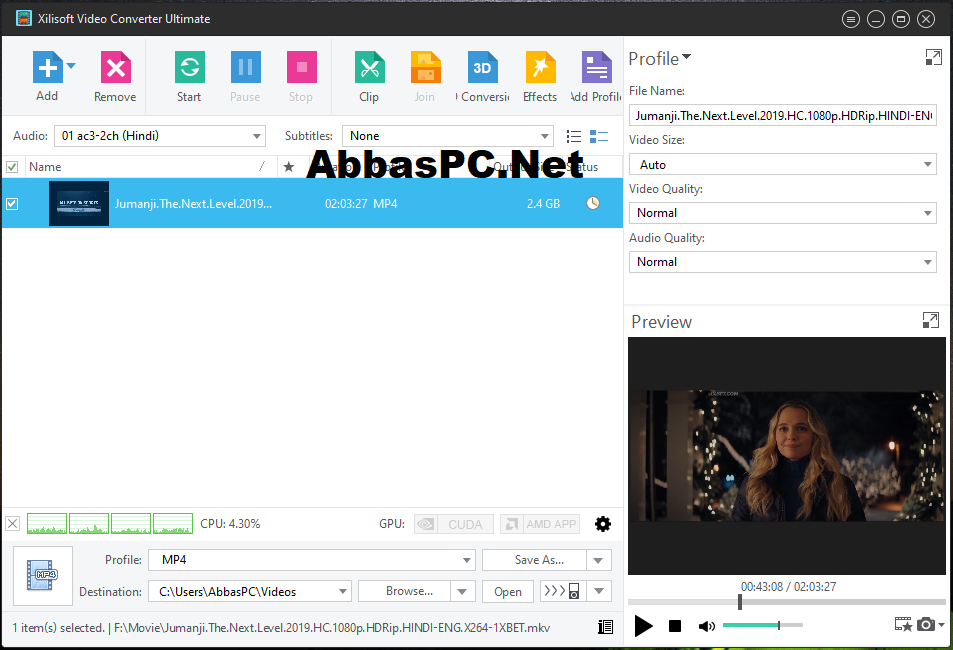Screen dimensions: 953x650
Task: Uncheck the Jumanji file checkbox
Action: coord(12,204)
